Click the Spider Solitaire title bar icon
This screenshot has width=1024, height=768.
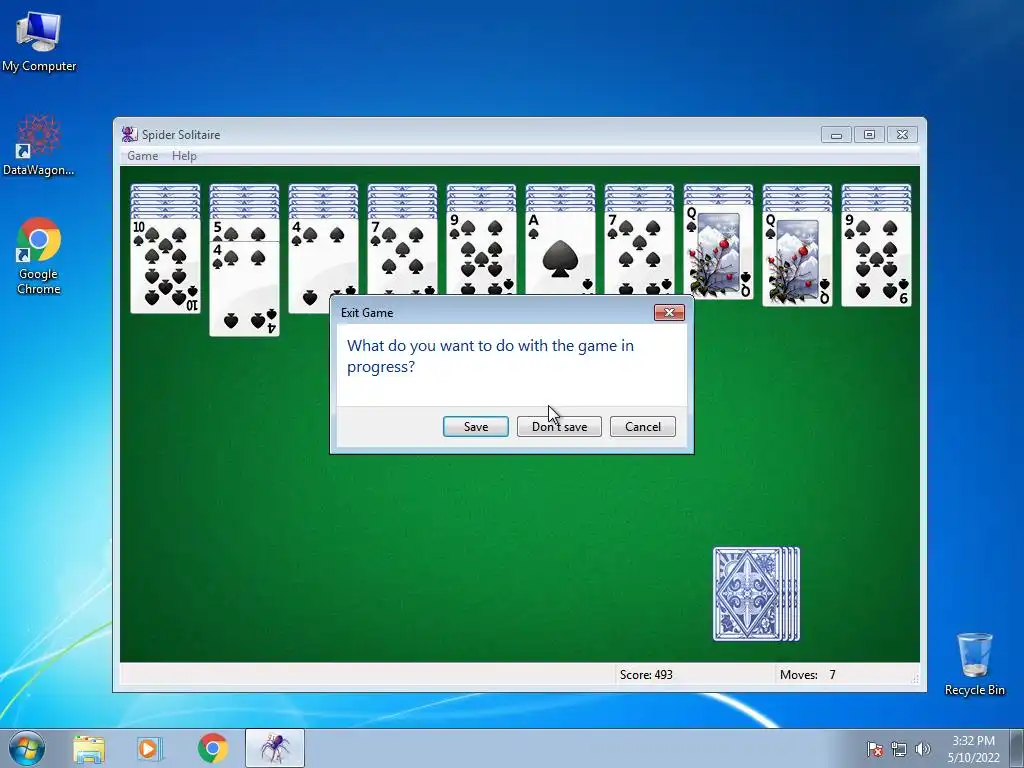129,135
